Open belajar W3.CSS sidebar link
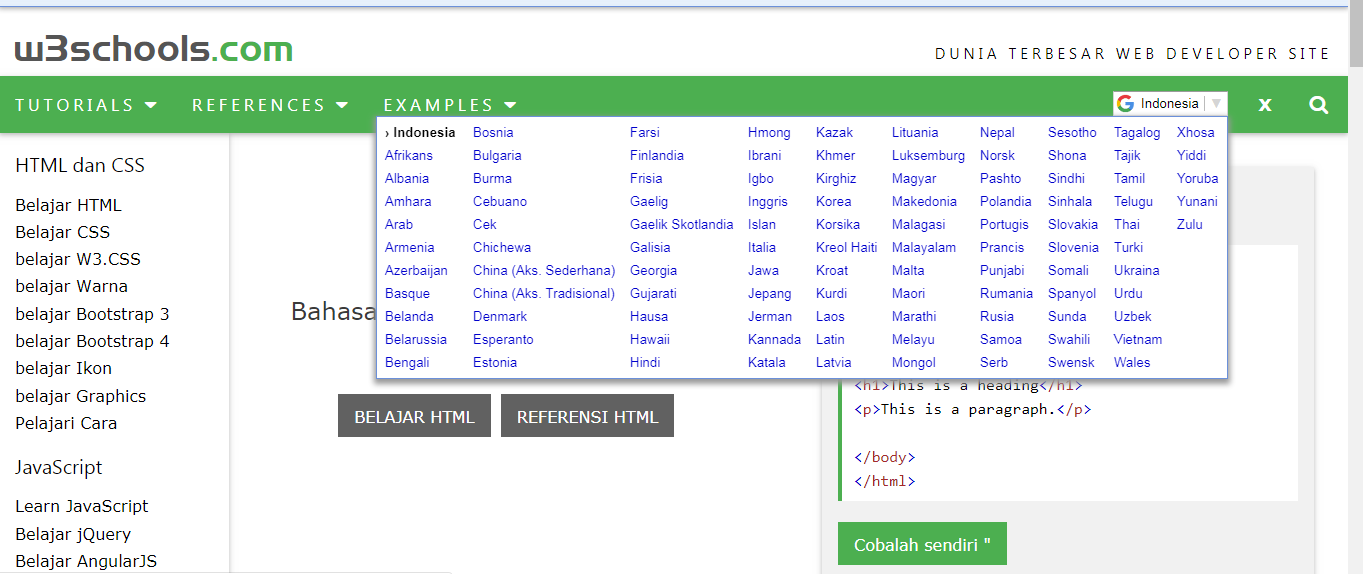The image size is (1363, 574). pyautogui.click(x=78, y=259)
